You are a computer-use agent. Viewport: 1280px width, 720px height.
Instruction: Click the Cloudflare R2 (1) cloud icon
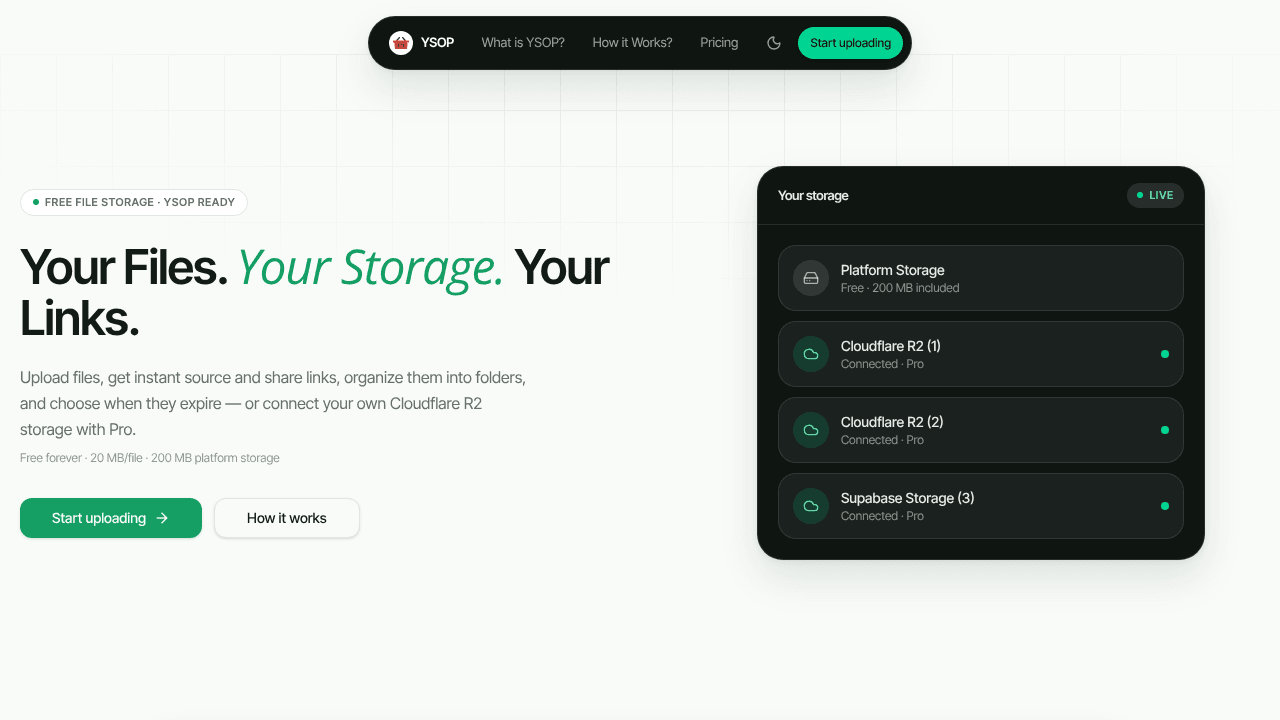click(811, 354)
